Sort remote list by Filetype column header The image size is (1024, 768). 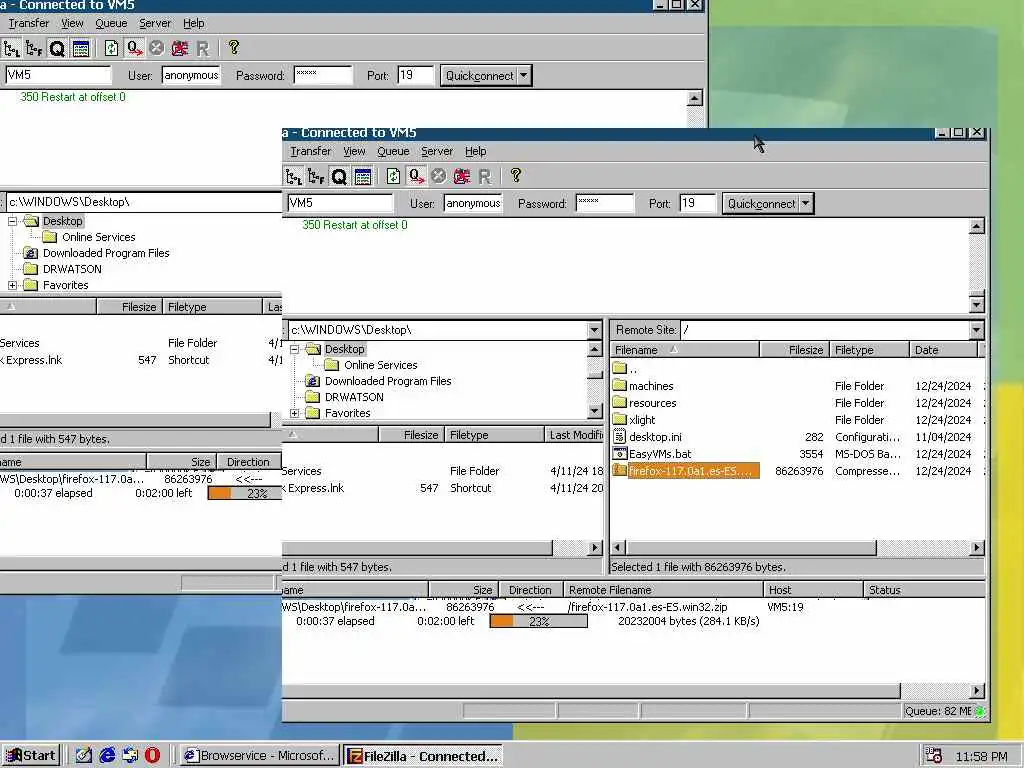click(869, 350)
